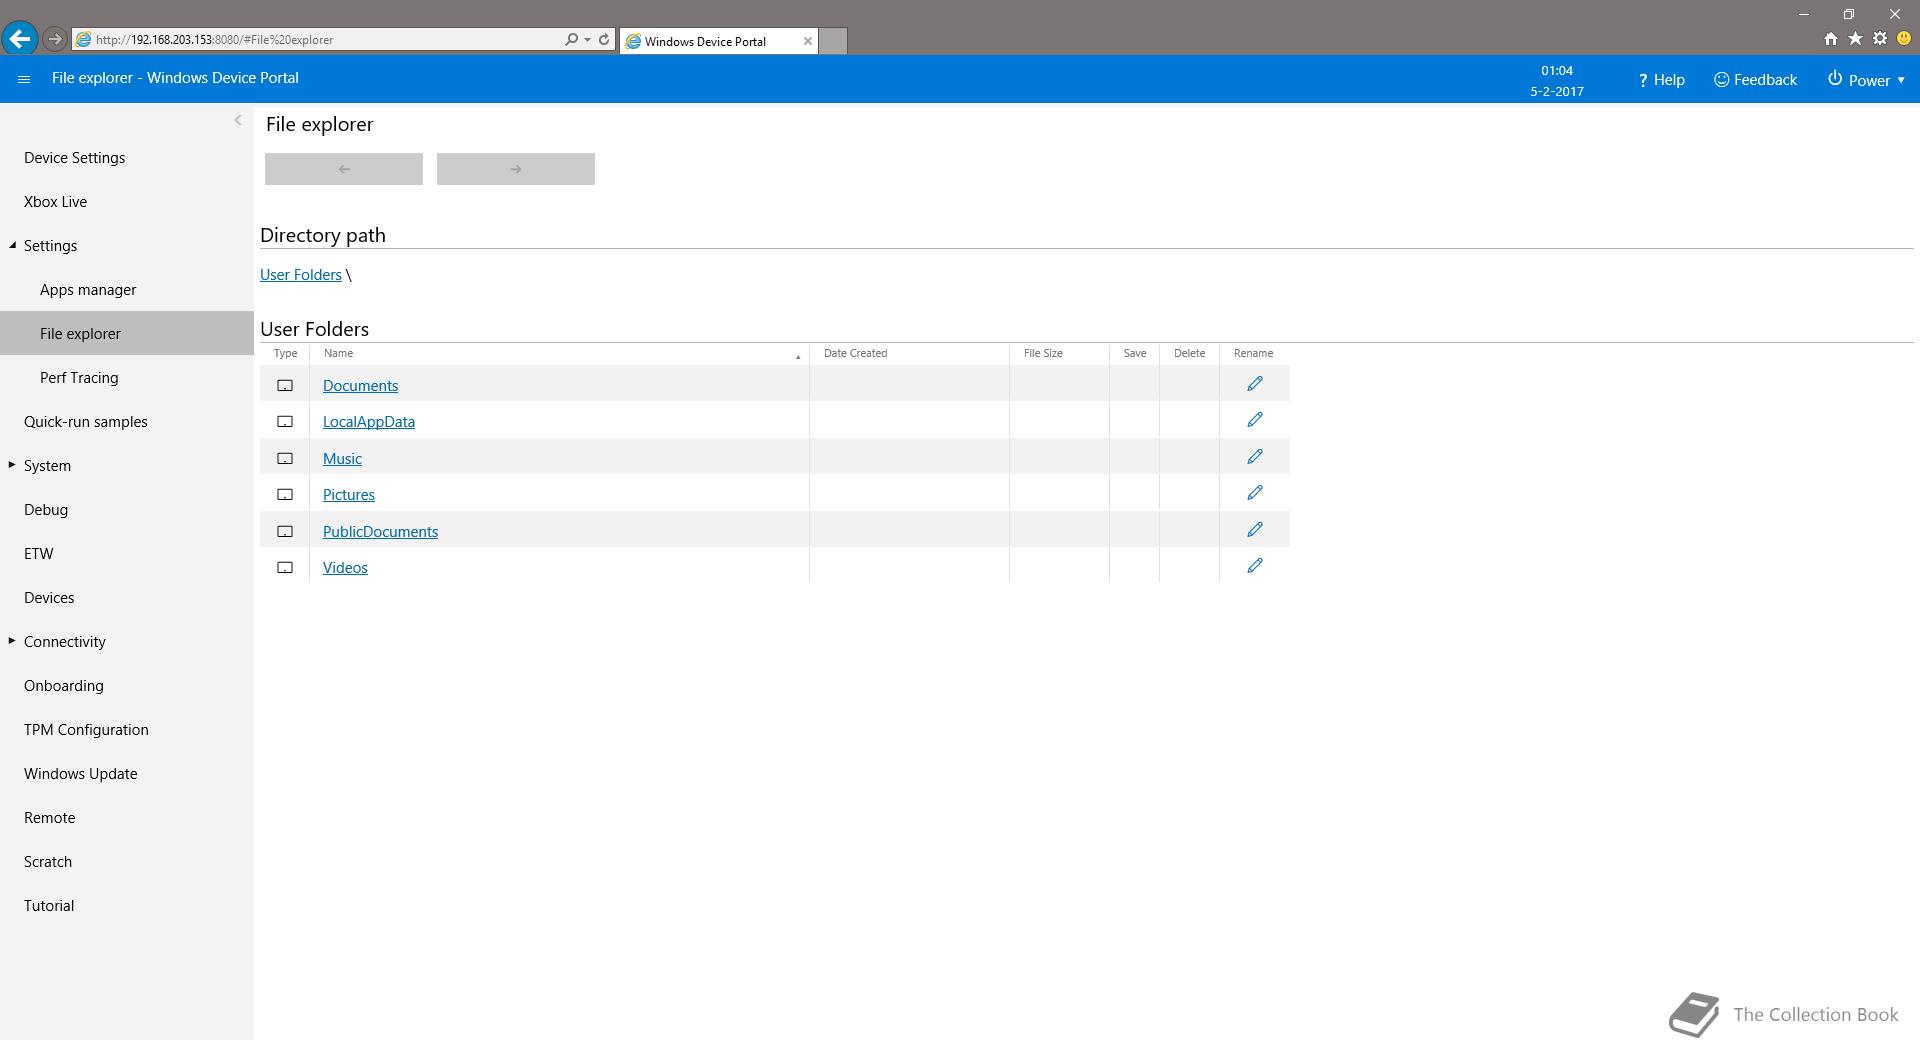Image resolution: width=1920 pixels, height=1040 pixels.
Task: Open Windows Update in the sidebar
Action: click(x=81, y=774)
